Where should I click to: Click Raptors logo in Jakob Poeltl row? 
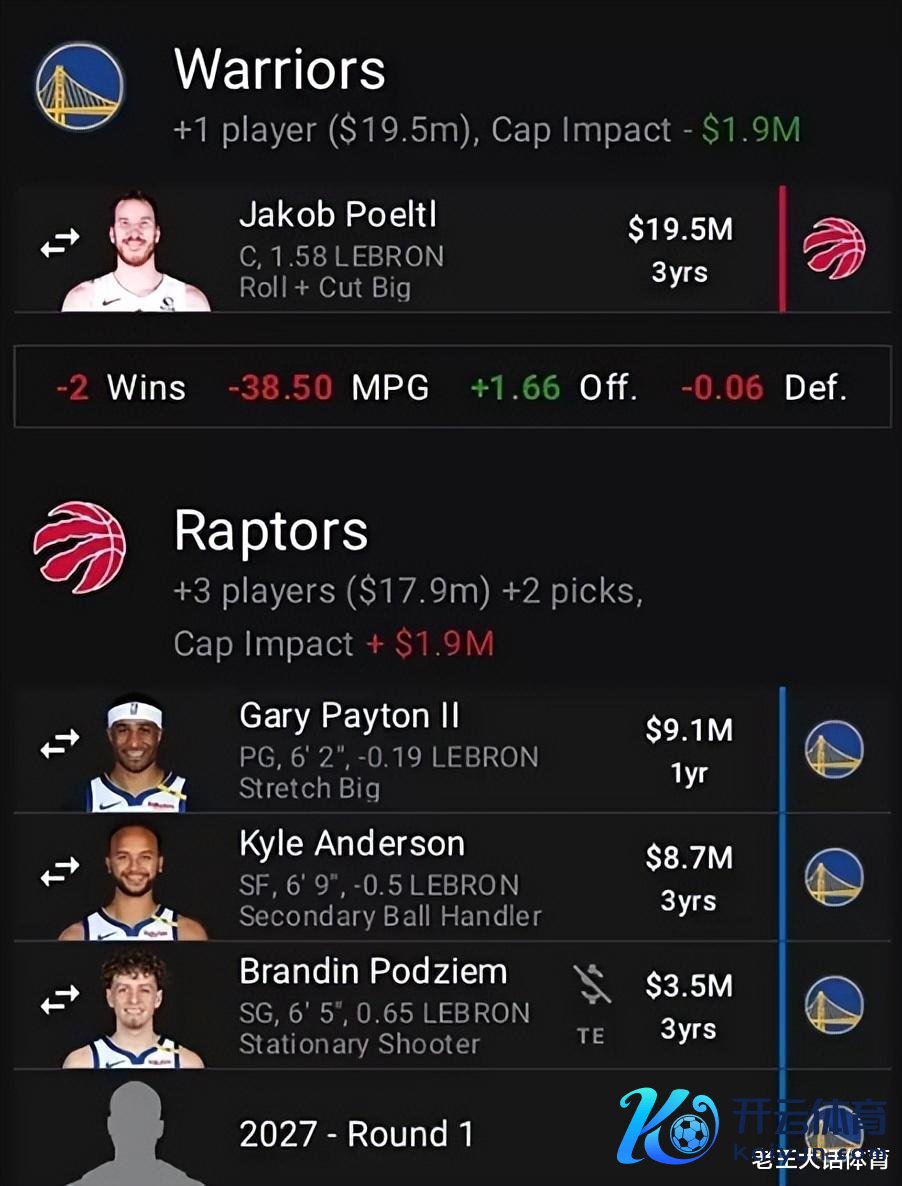834,247
